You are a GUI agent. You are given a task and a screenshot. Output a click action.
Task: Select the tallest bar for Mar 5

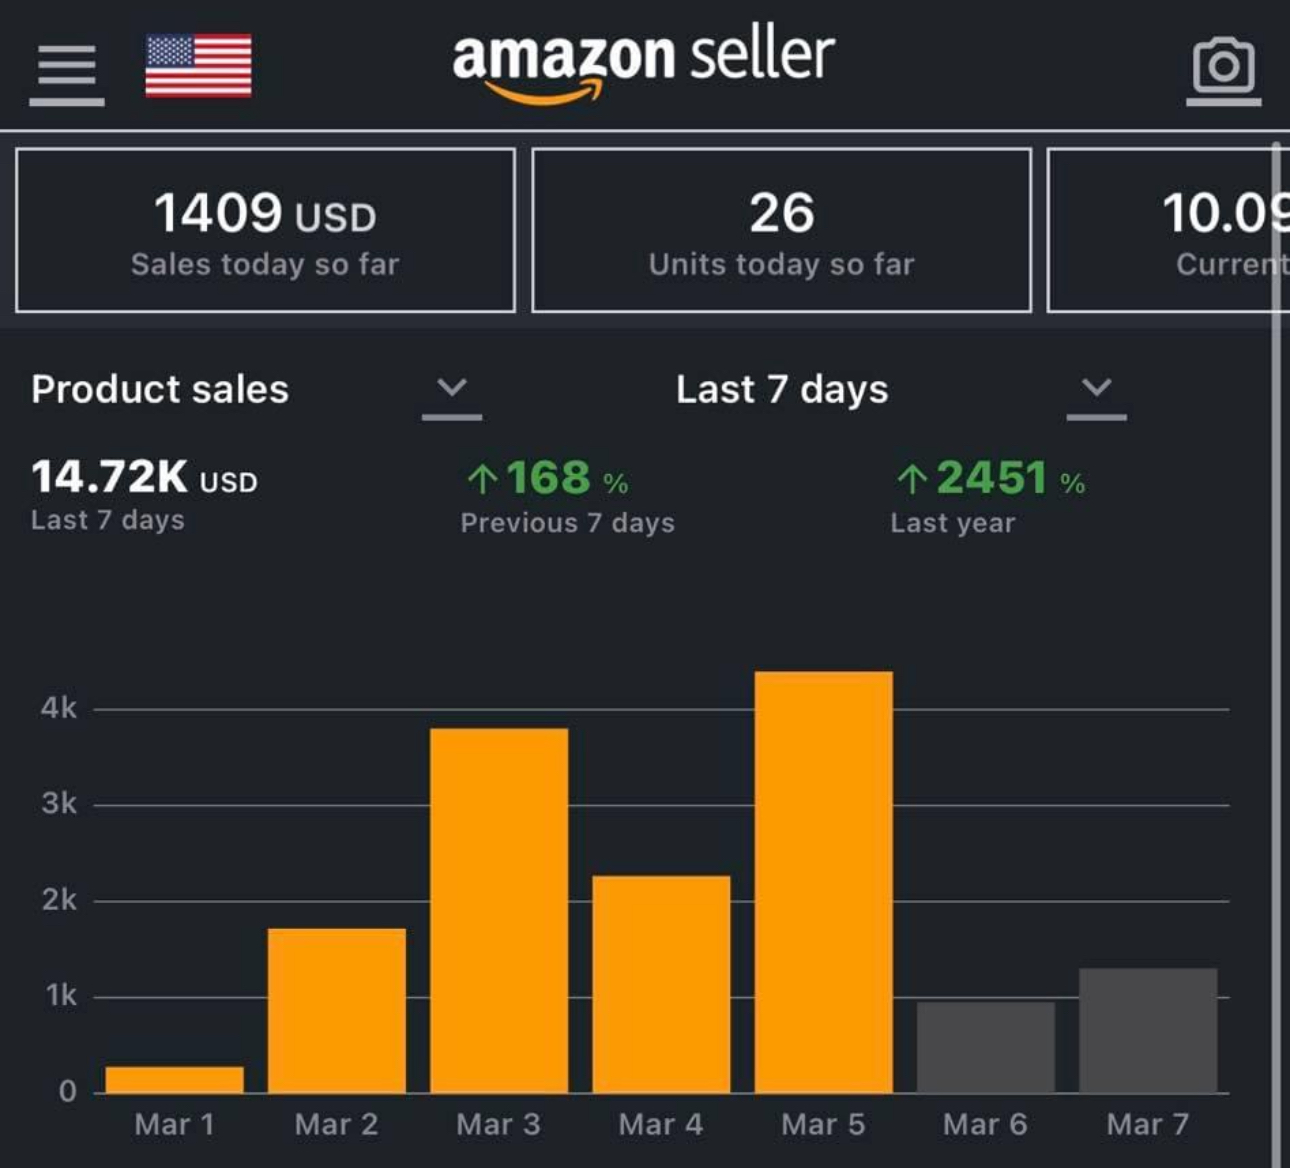(x=823, y=882)
